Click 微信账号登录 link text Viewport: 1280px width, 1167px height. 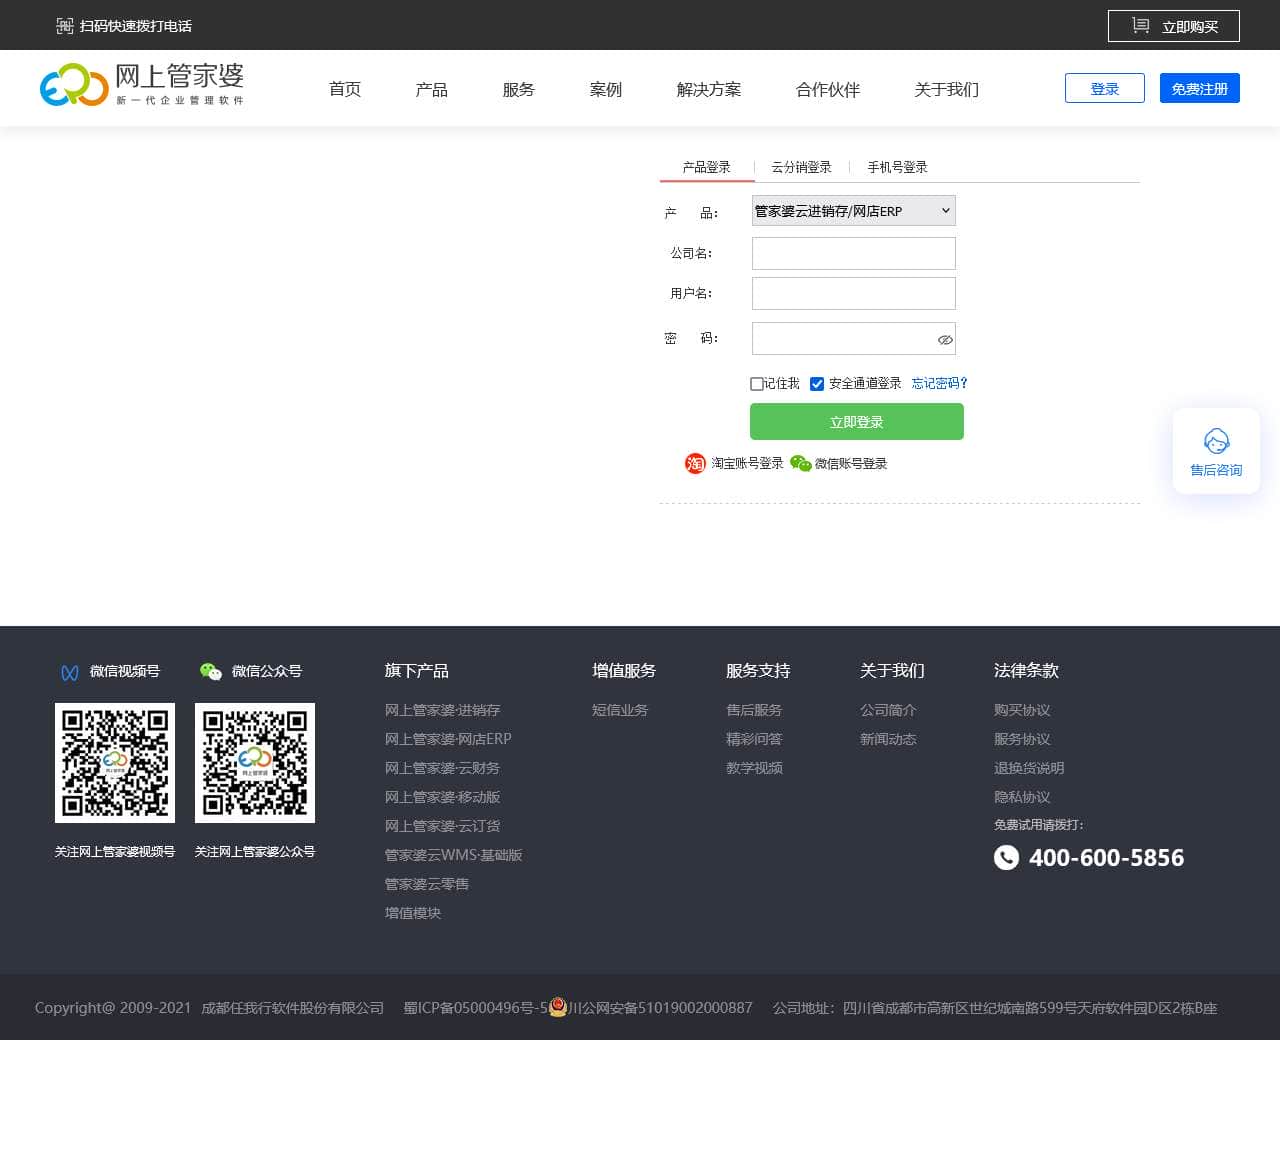(851, 463)
